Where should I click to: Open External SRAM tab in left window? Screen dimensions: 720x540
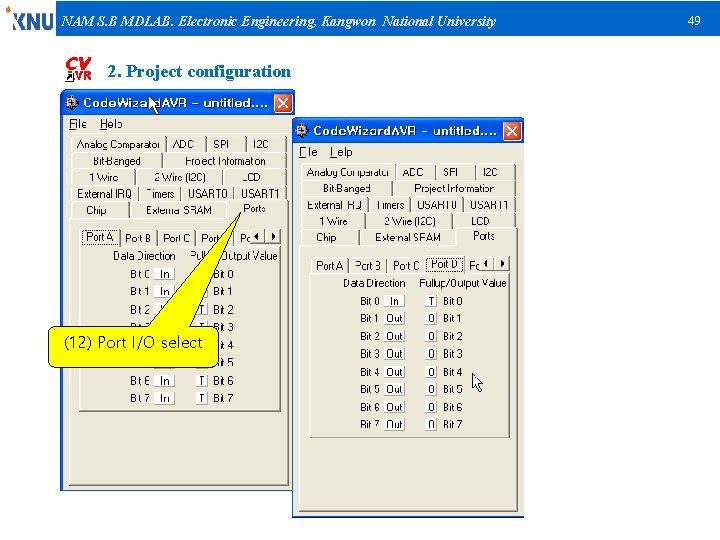[x=179, y=210]
